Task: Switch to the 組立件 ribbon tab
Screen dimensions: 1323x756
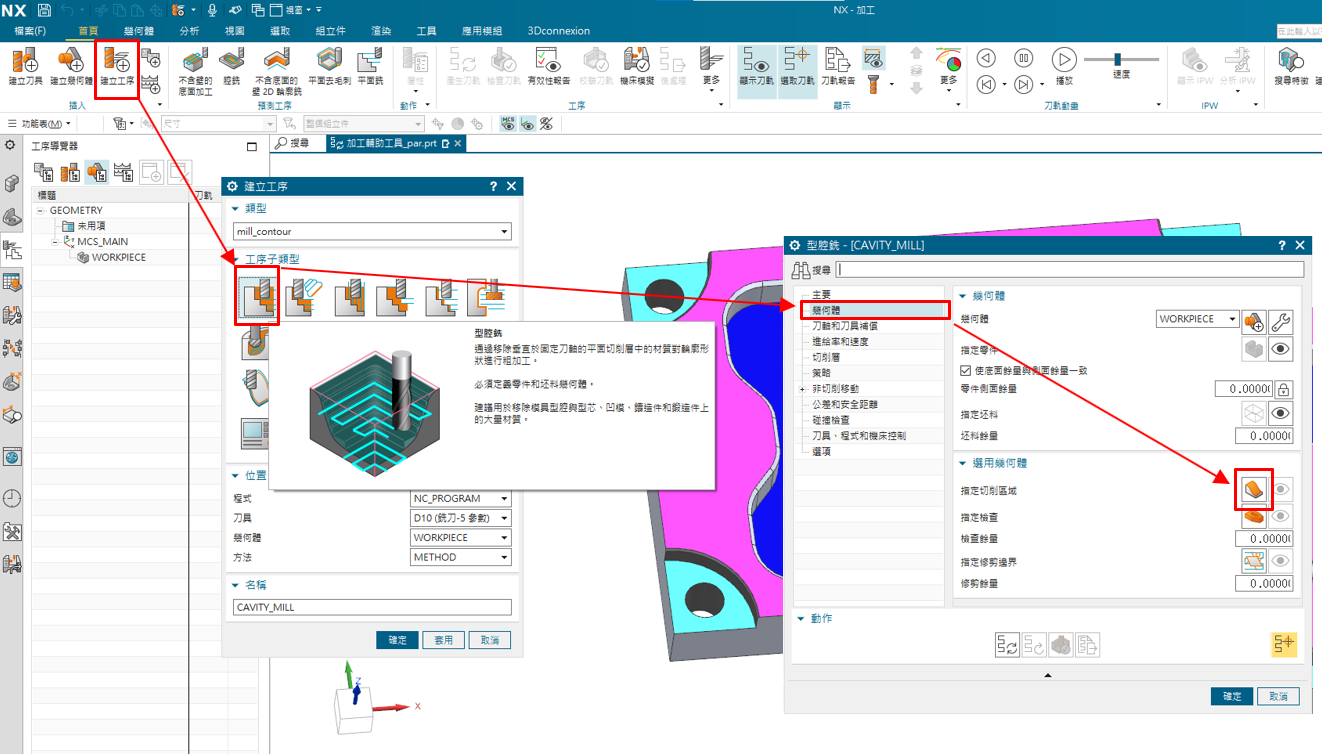Action: coord(330,31)
